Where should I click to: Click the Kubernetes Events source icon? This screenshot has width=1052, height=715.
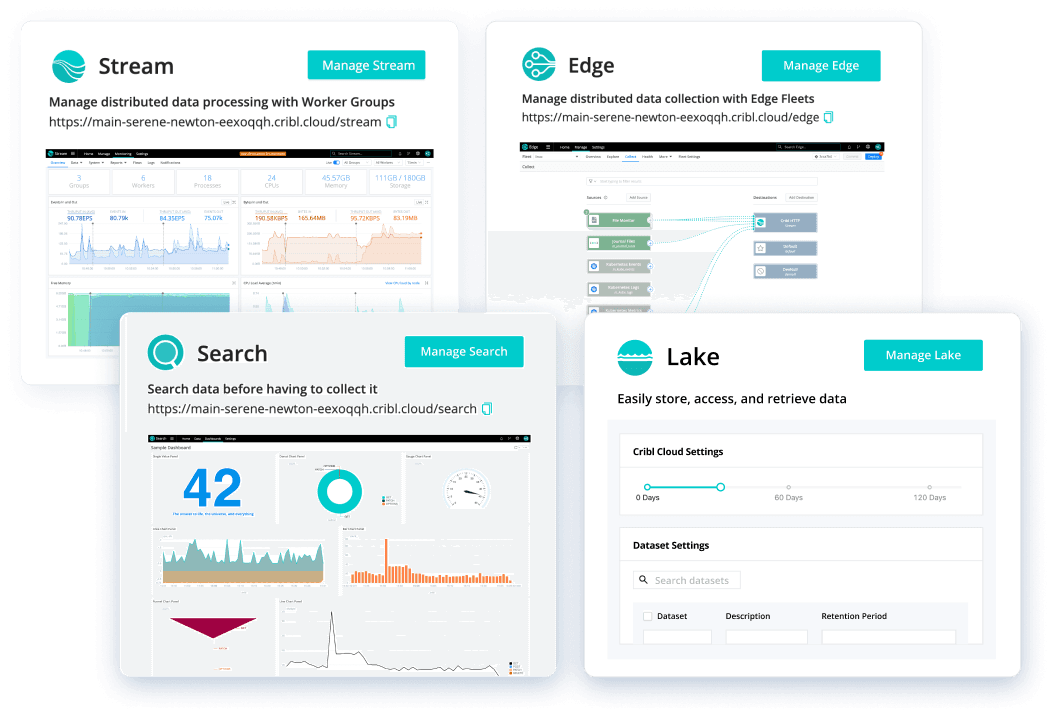[x=594, y=266]
